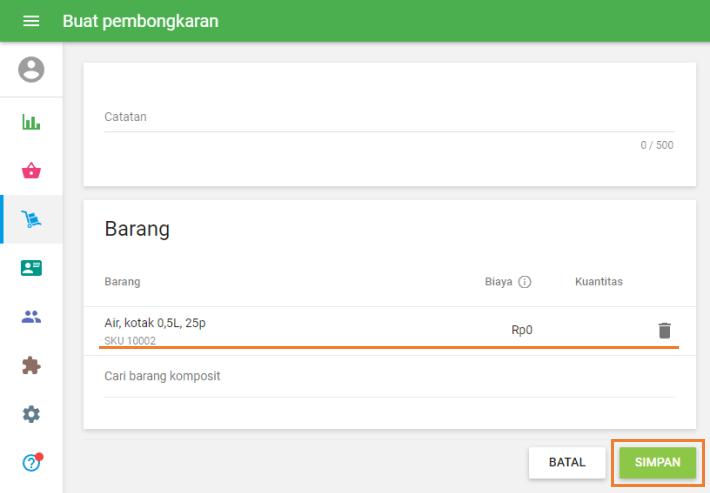Viewport: 710px width, 493px height.
Task: Open the integrations puzzle piece icon
Action: tap(31, 365)
